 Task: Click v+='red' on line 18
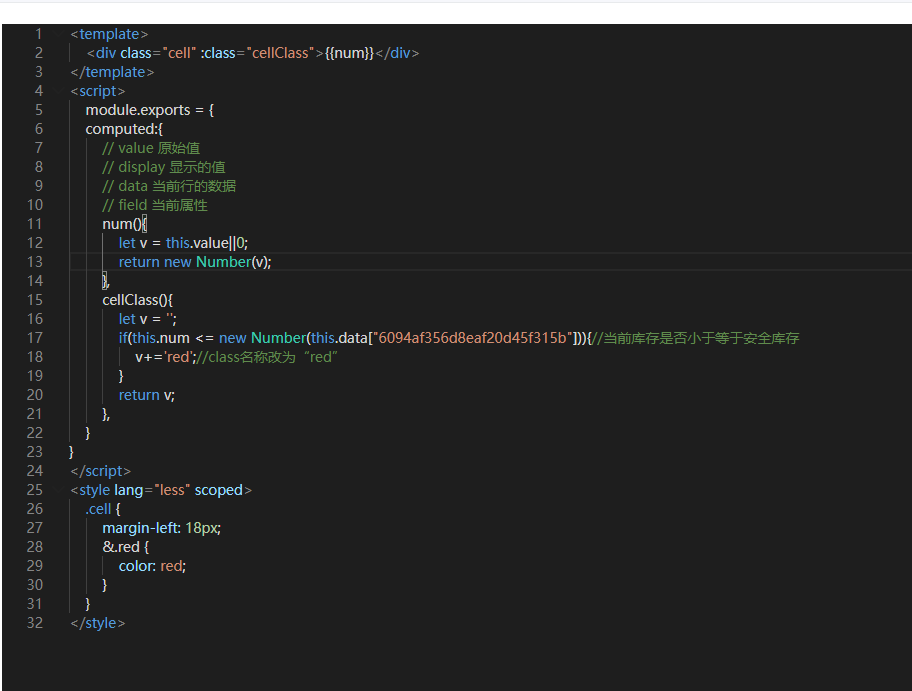pyautogui.click(x=162, y=357)
